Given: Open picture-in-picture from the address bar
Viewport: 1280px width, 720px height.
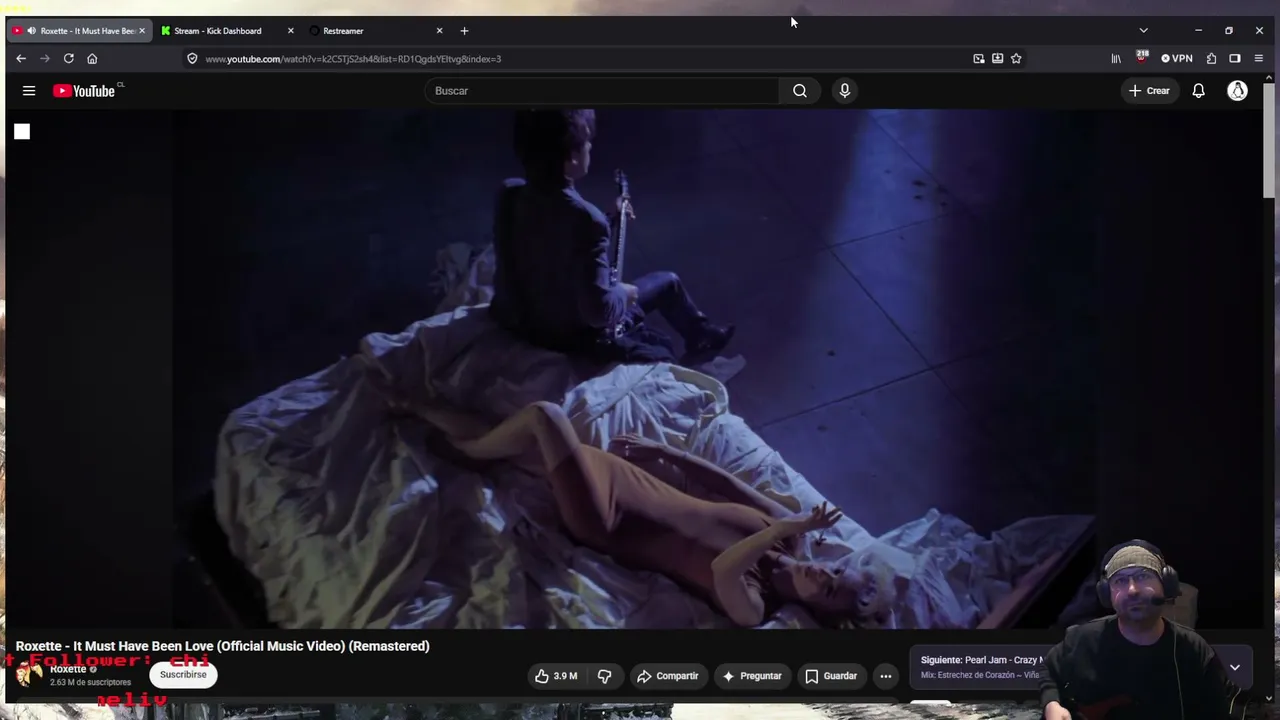Looking at the screenshot, I should tap(978, 59).
